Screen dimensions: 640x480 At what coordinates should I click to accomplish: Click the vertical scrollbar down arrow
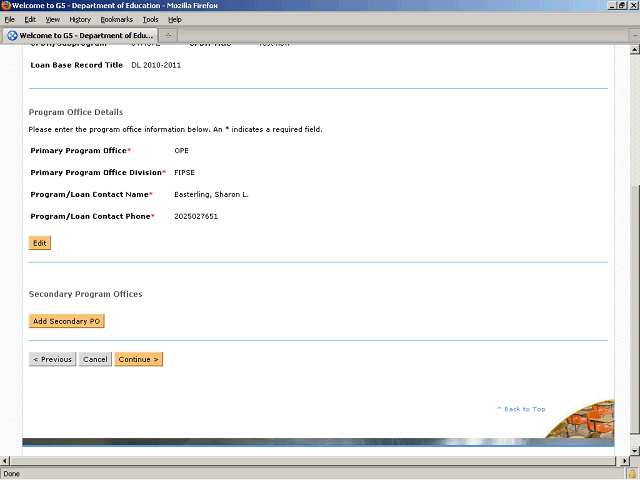pos(634,451)
